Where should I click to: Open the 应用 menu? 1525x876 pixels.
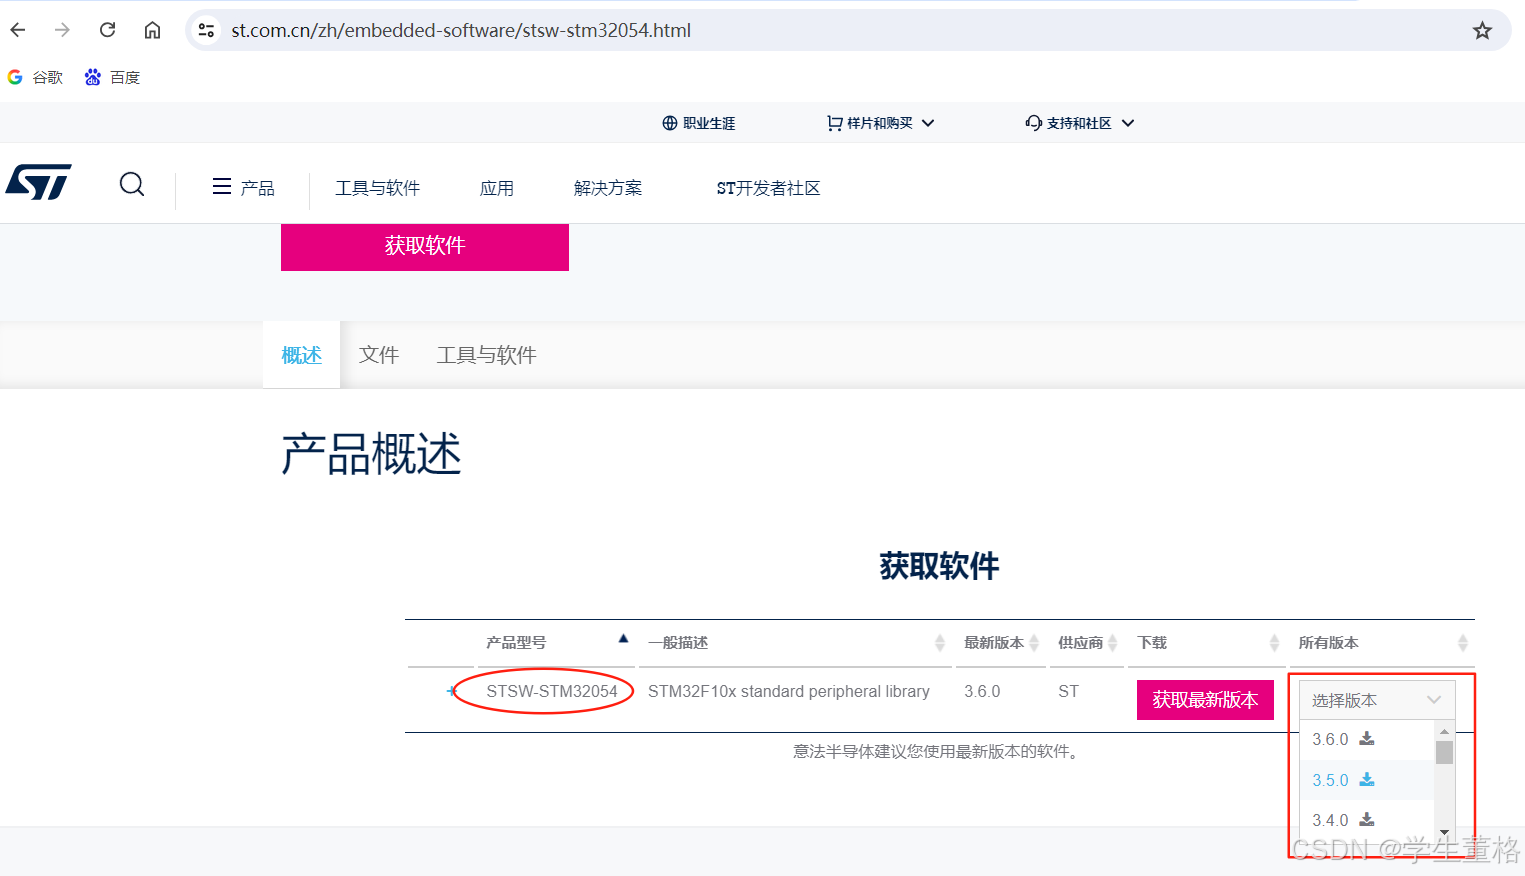(x=496, y=188)
